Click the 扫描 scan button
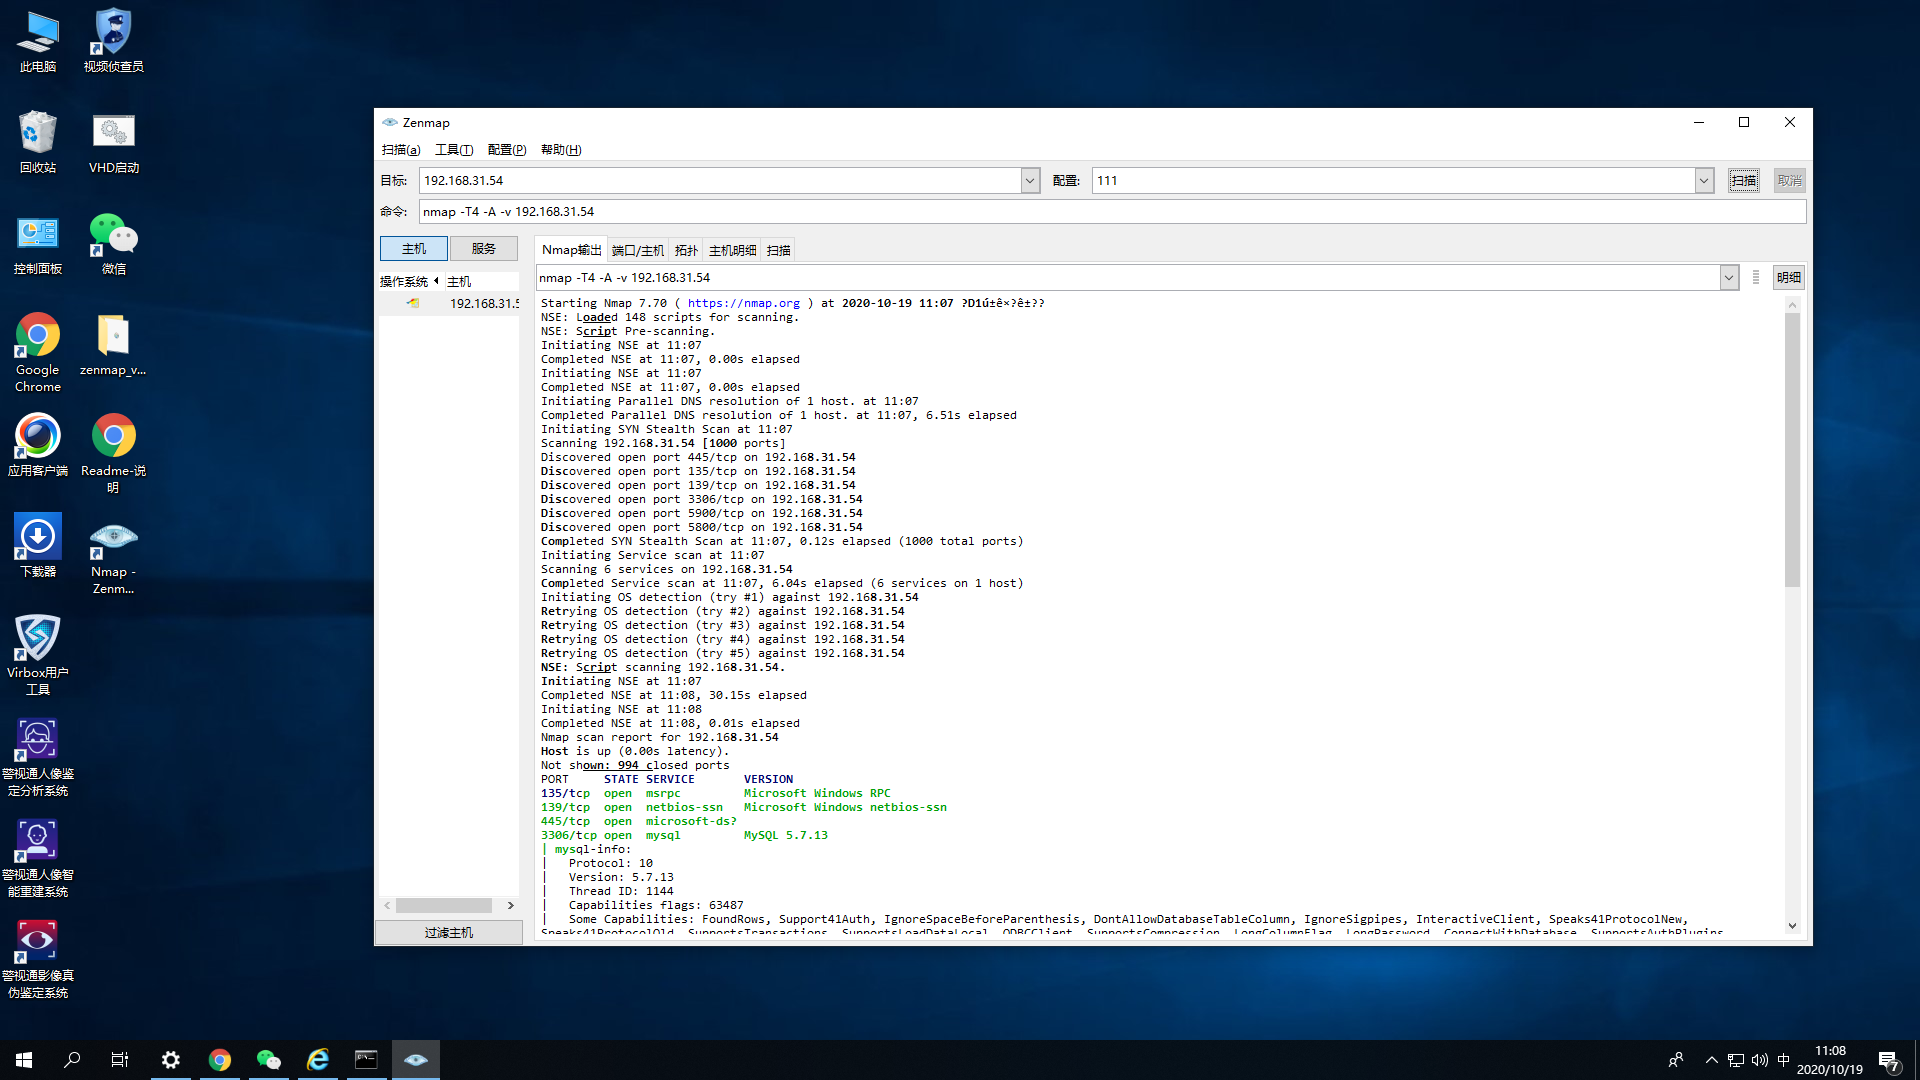This screenshot has height=1080, width=1920. [x=1743, y=181]
